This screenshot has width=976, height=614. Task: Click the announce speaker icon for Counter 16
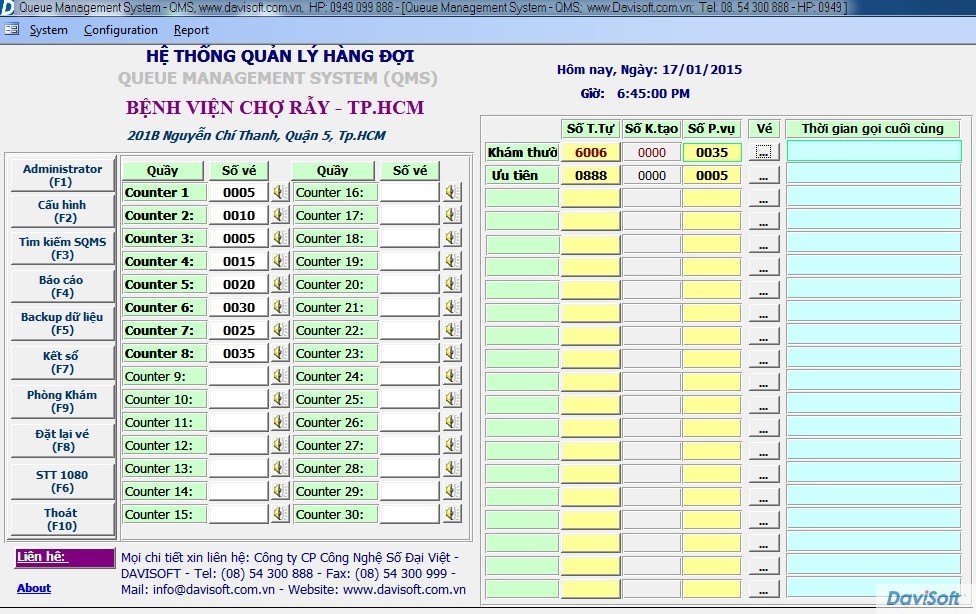point(452,192)
